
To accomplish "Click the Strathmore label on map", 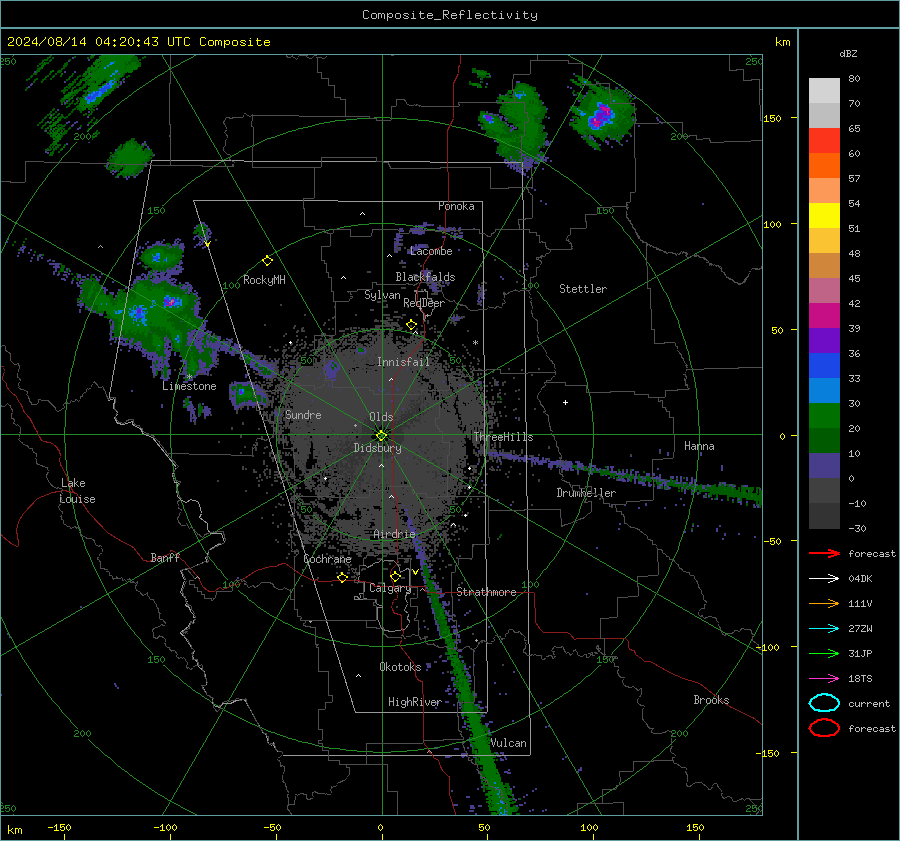I will pos(486,592).
